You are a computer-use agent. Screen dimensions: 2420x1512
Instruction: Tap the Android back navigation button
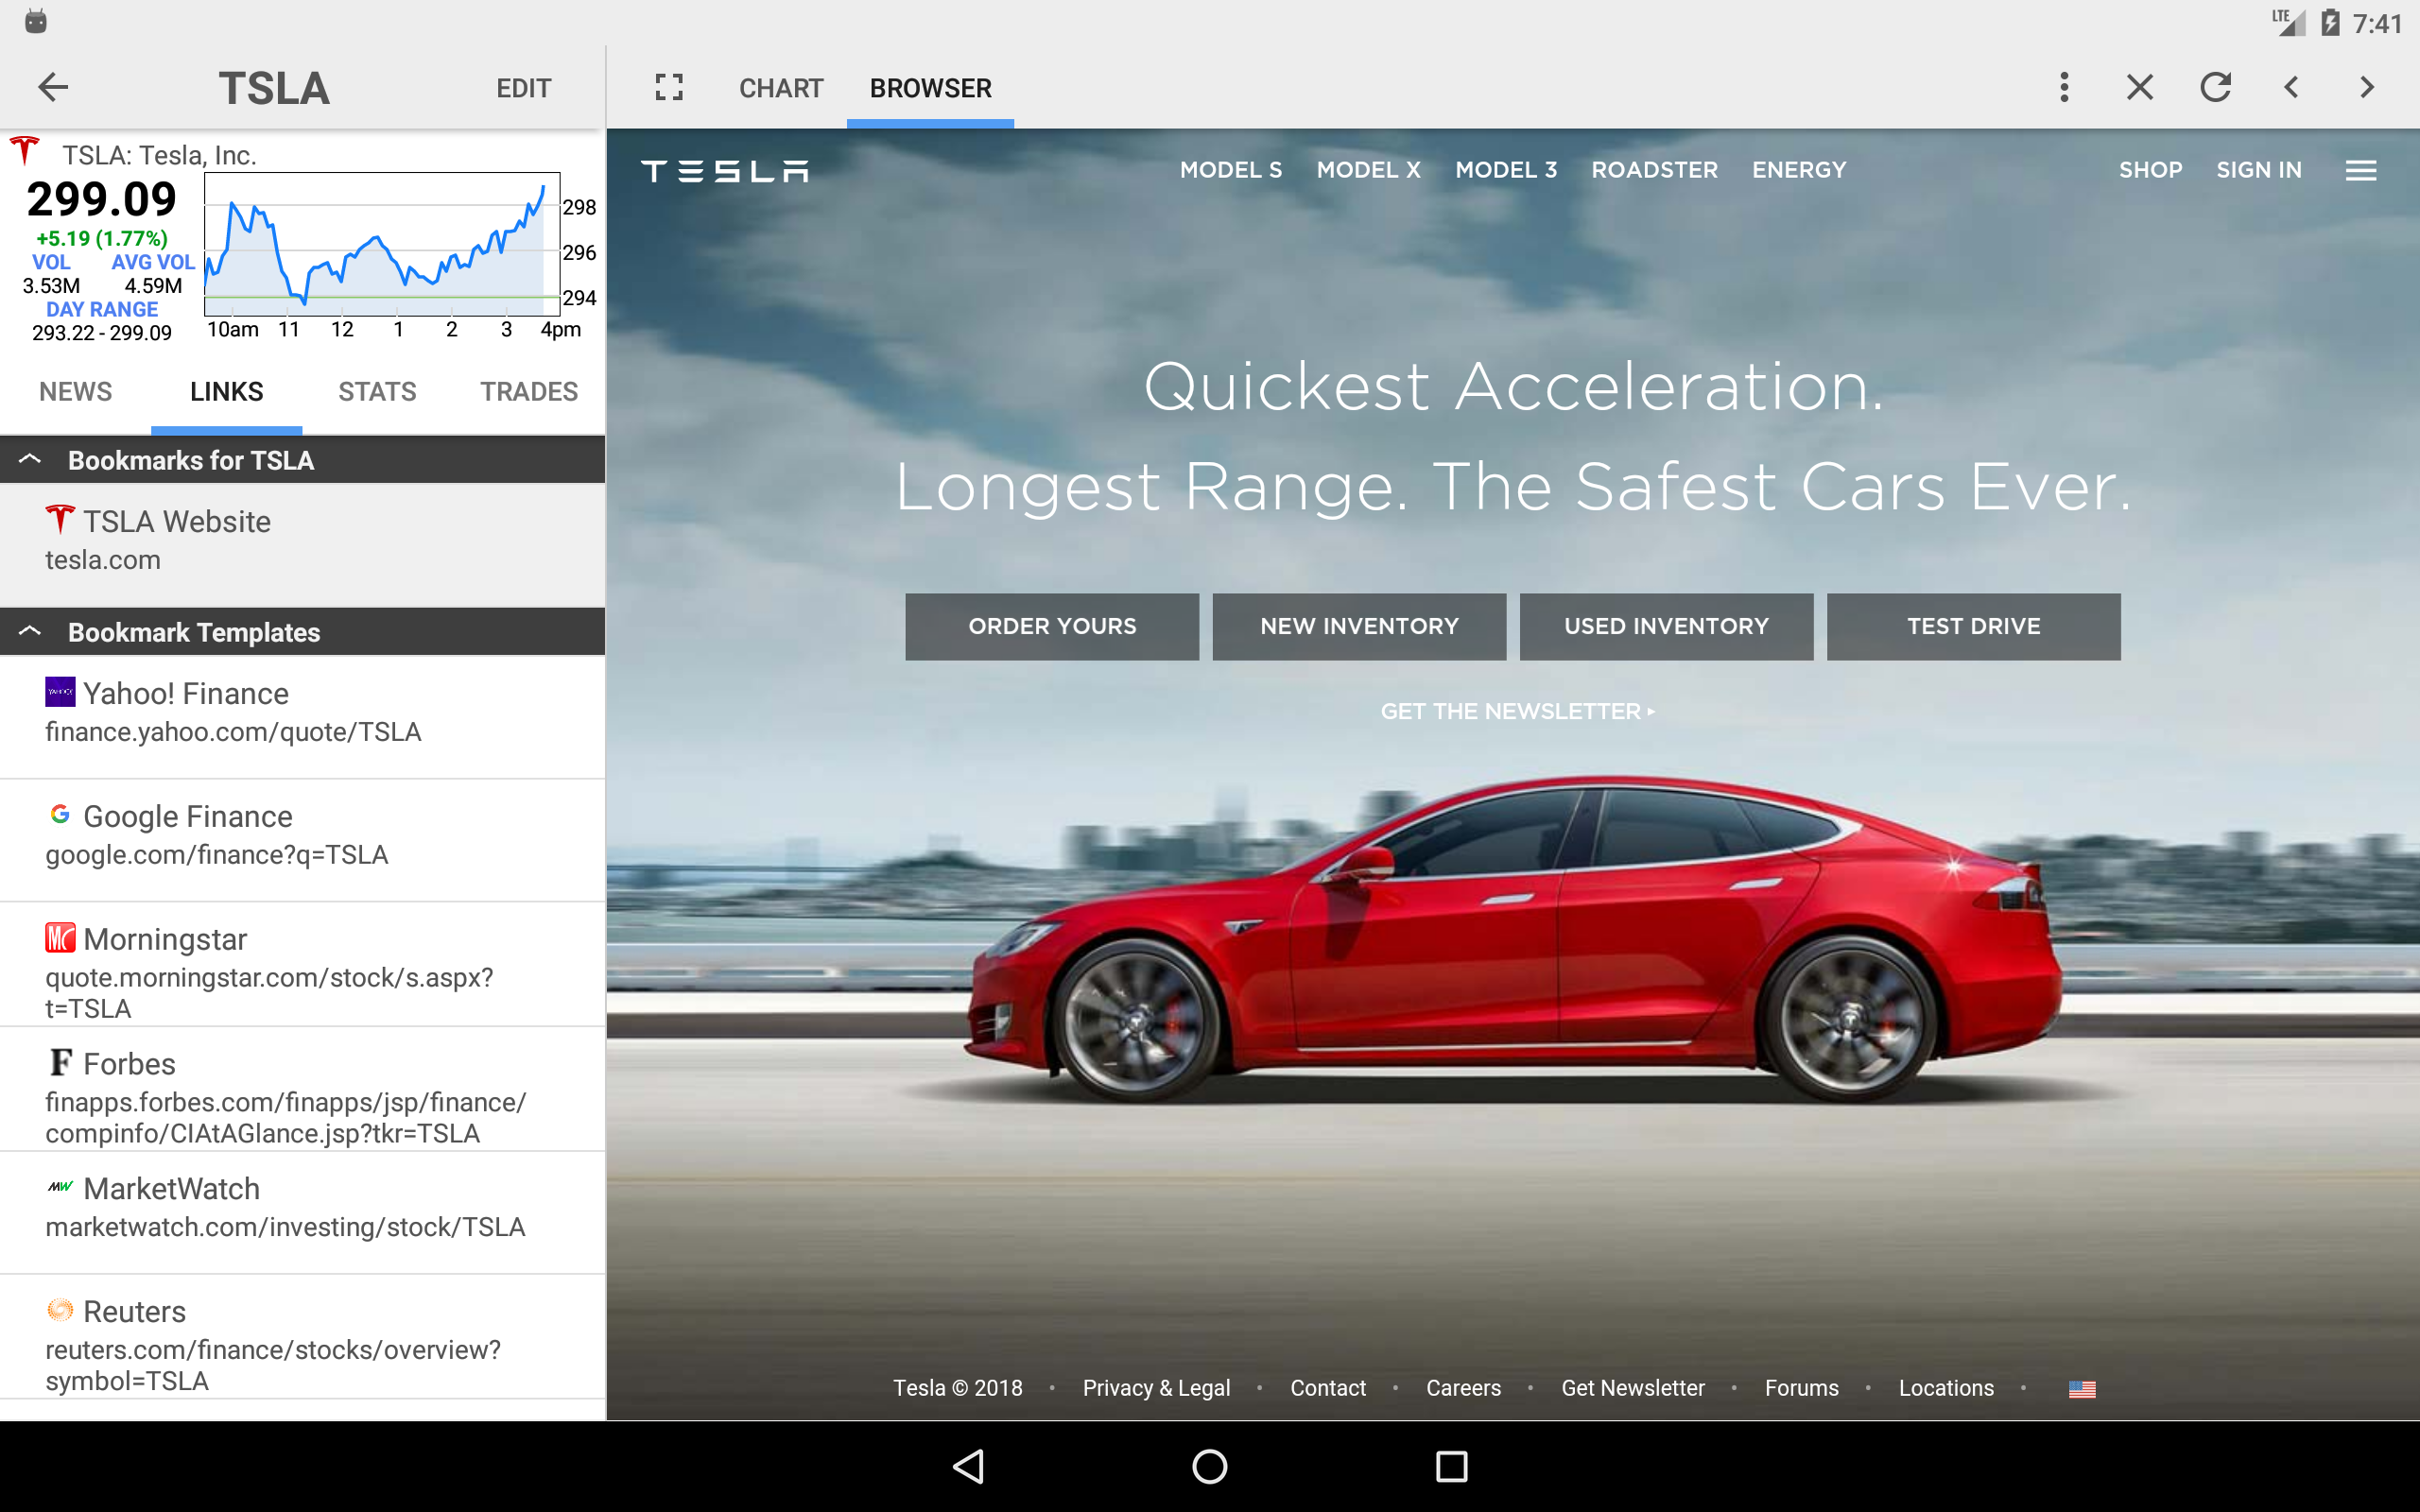968,1466
